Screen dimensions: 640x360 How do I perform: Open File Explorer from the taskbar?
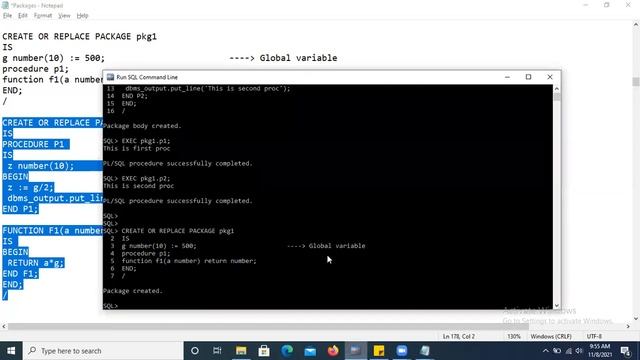point(241,351)
